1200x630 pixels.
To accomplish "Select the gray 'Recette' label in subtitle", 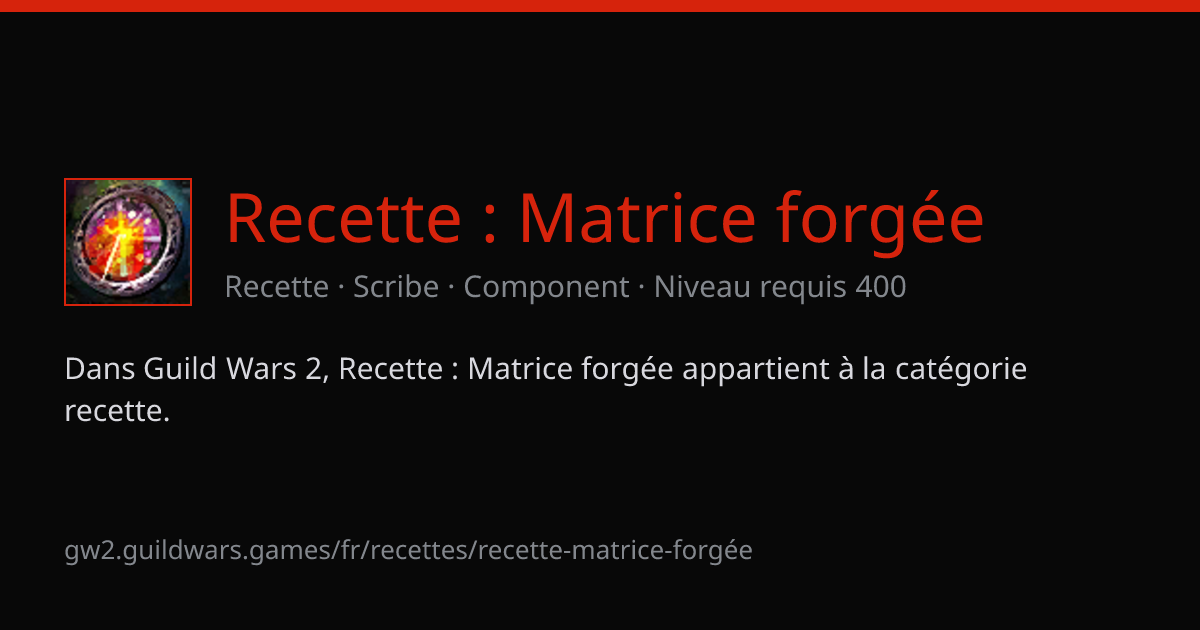I will (x=277, y=287).
